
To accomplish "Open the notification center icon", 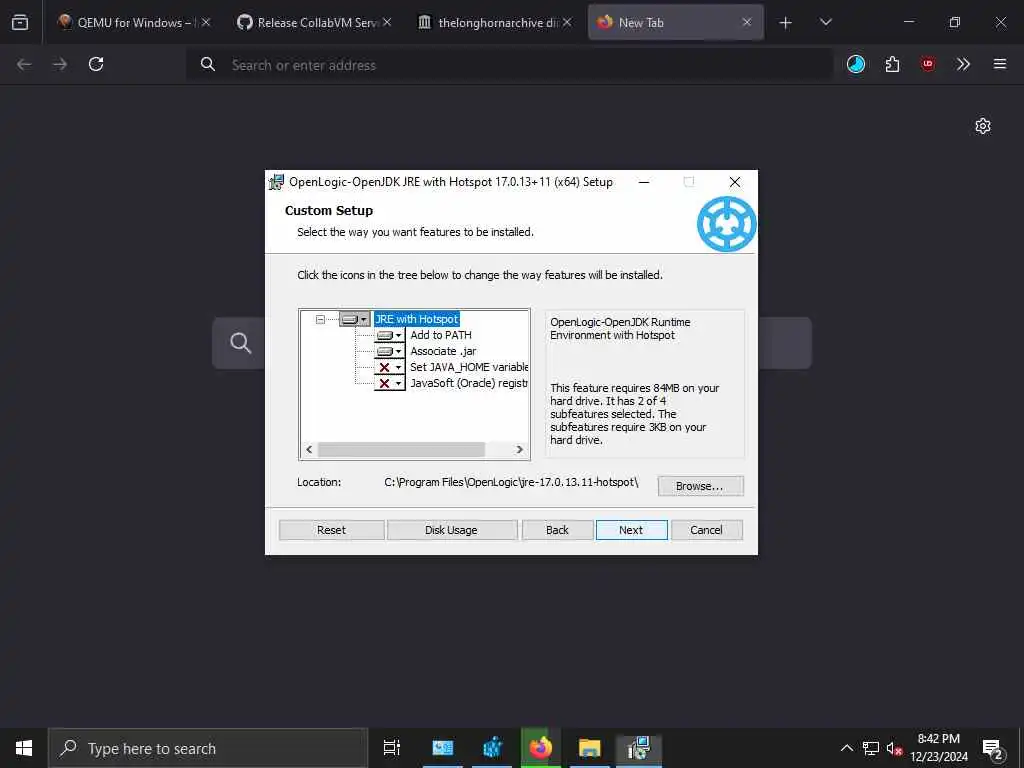I will (x=993, y=749).
